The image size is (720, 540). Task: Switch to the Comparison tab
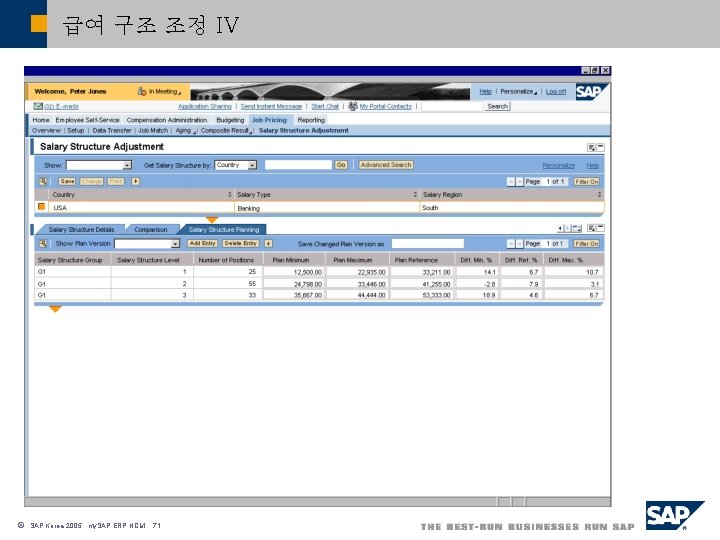point(151,229)
